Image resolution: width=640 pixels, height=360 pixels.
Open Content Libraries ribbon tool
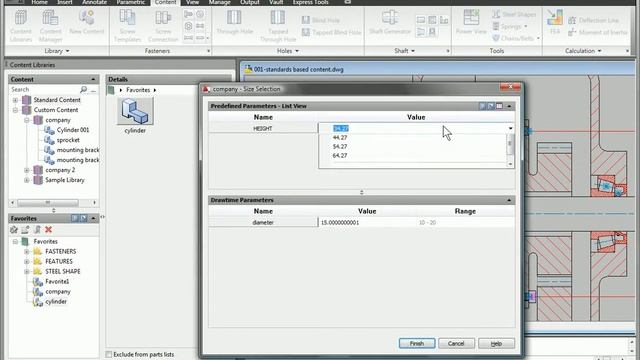[x=20, y=26]
